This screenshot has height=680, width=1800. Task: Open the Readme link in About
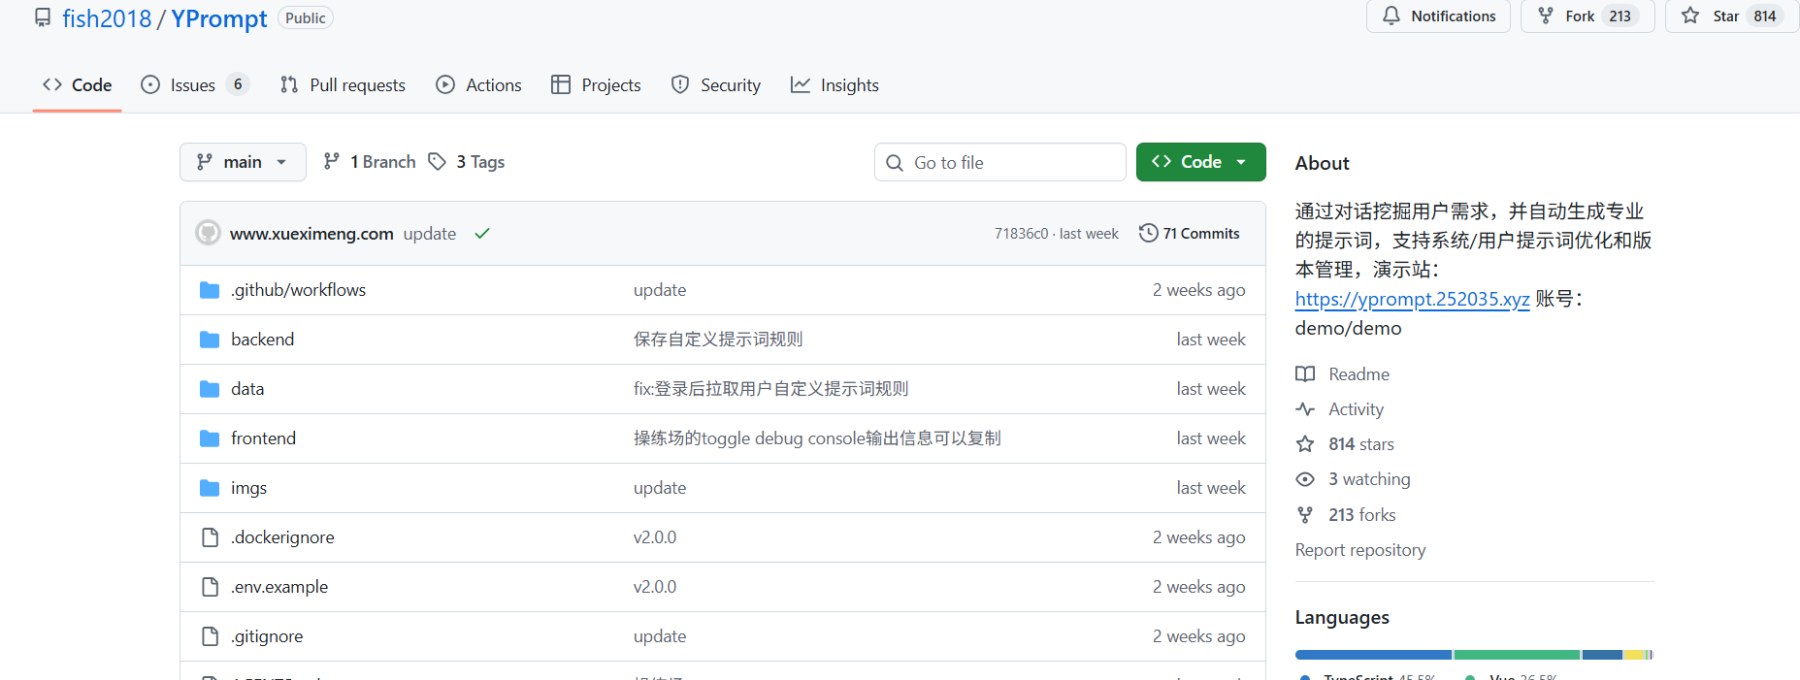pos(1358,374)
